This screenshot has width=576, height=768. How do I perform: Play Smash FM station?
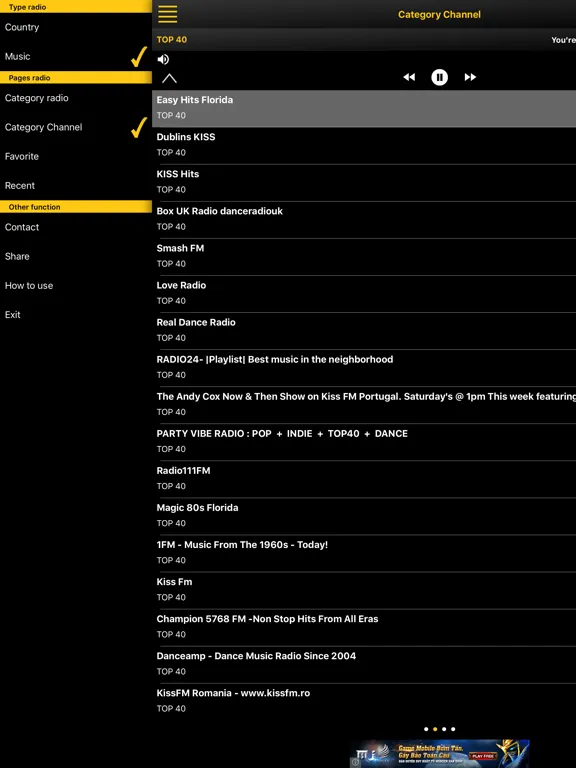coord(364,257)
